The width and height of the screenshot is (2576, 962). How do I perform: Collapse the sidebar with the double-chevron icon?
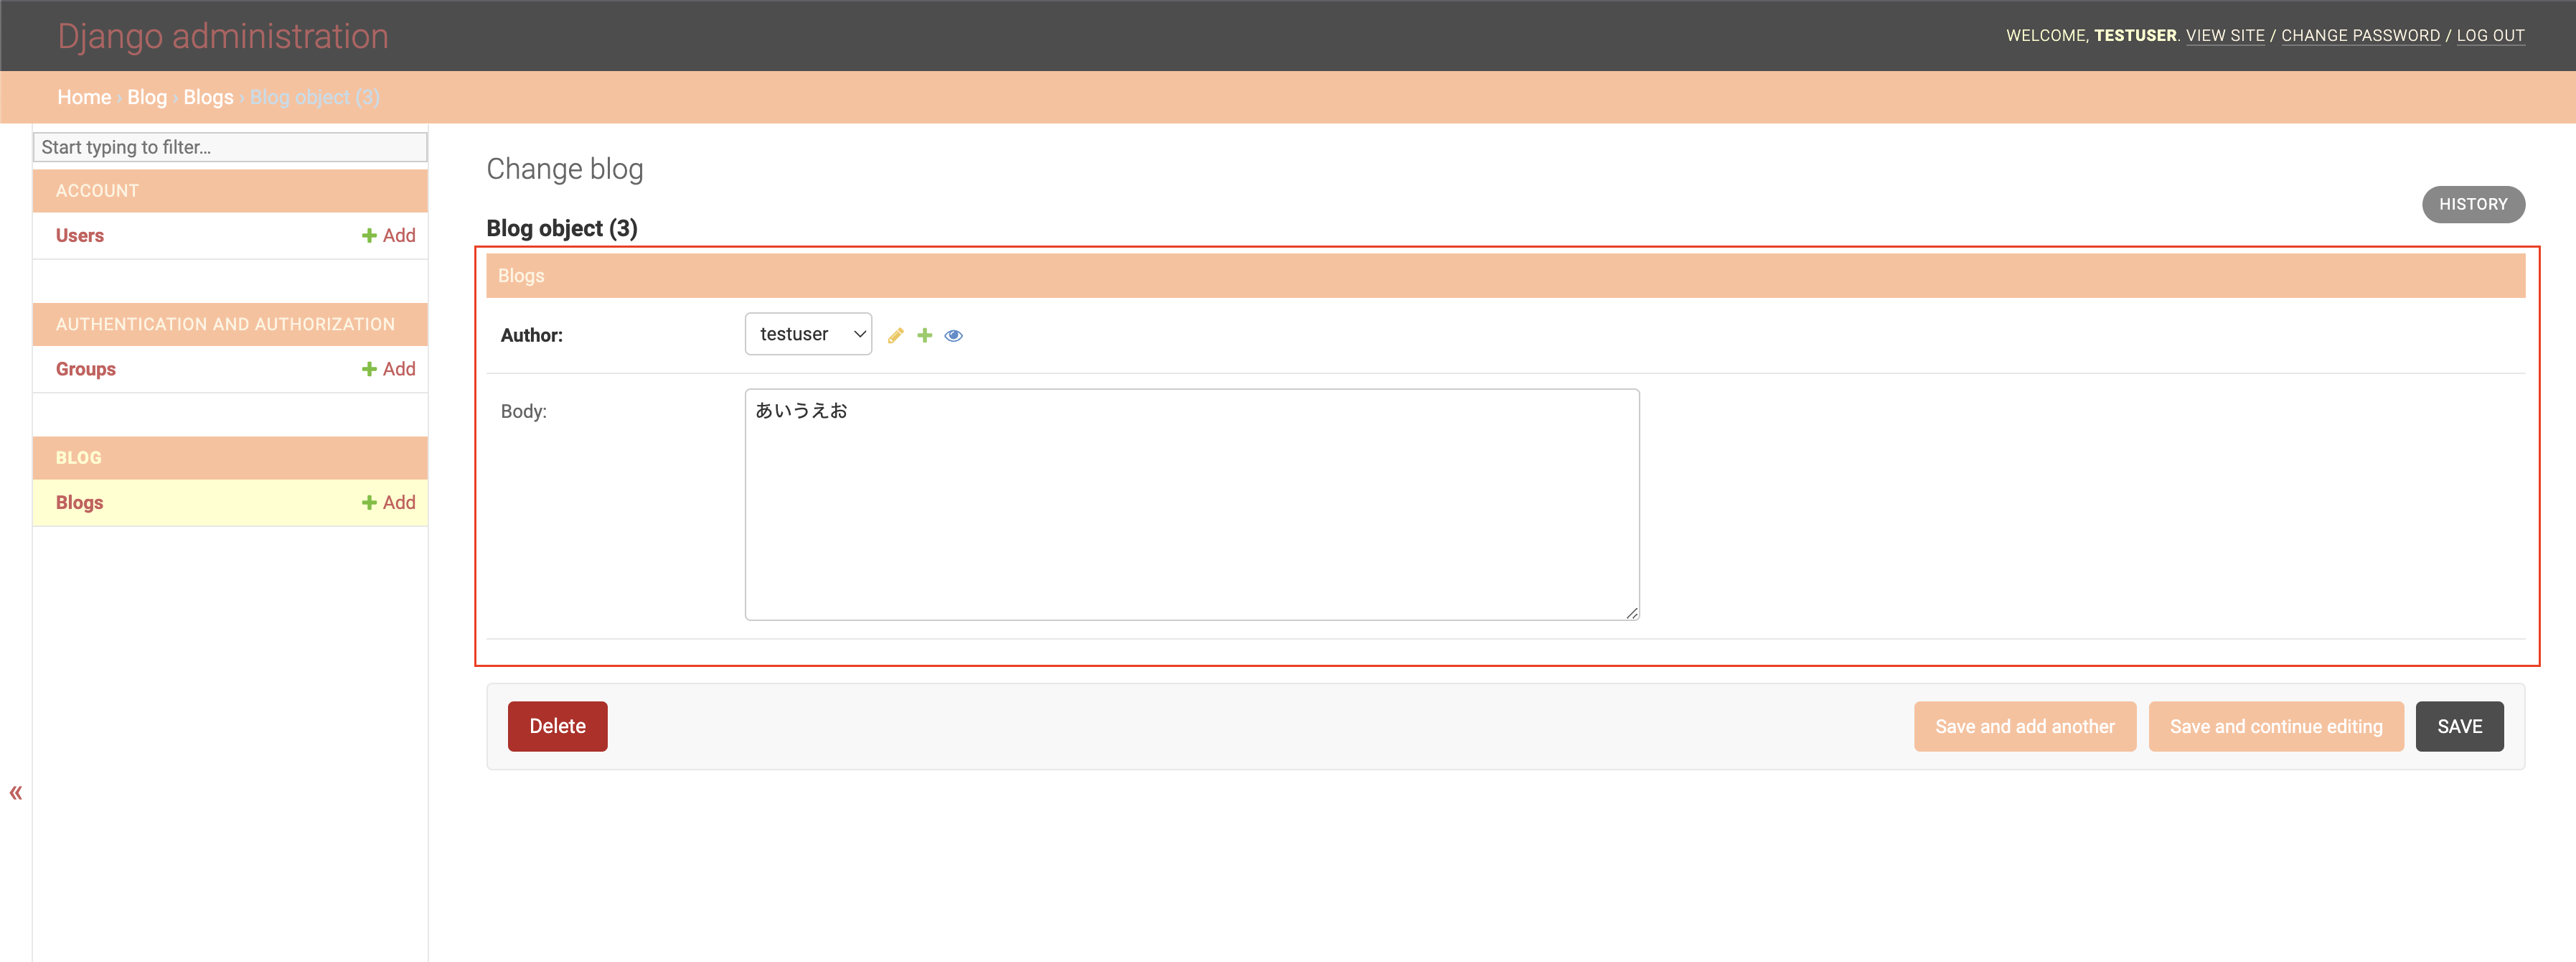(16, 792)
